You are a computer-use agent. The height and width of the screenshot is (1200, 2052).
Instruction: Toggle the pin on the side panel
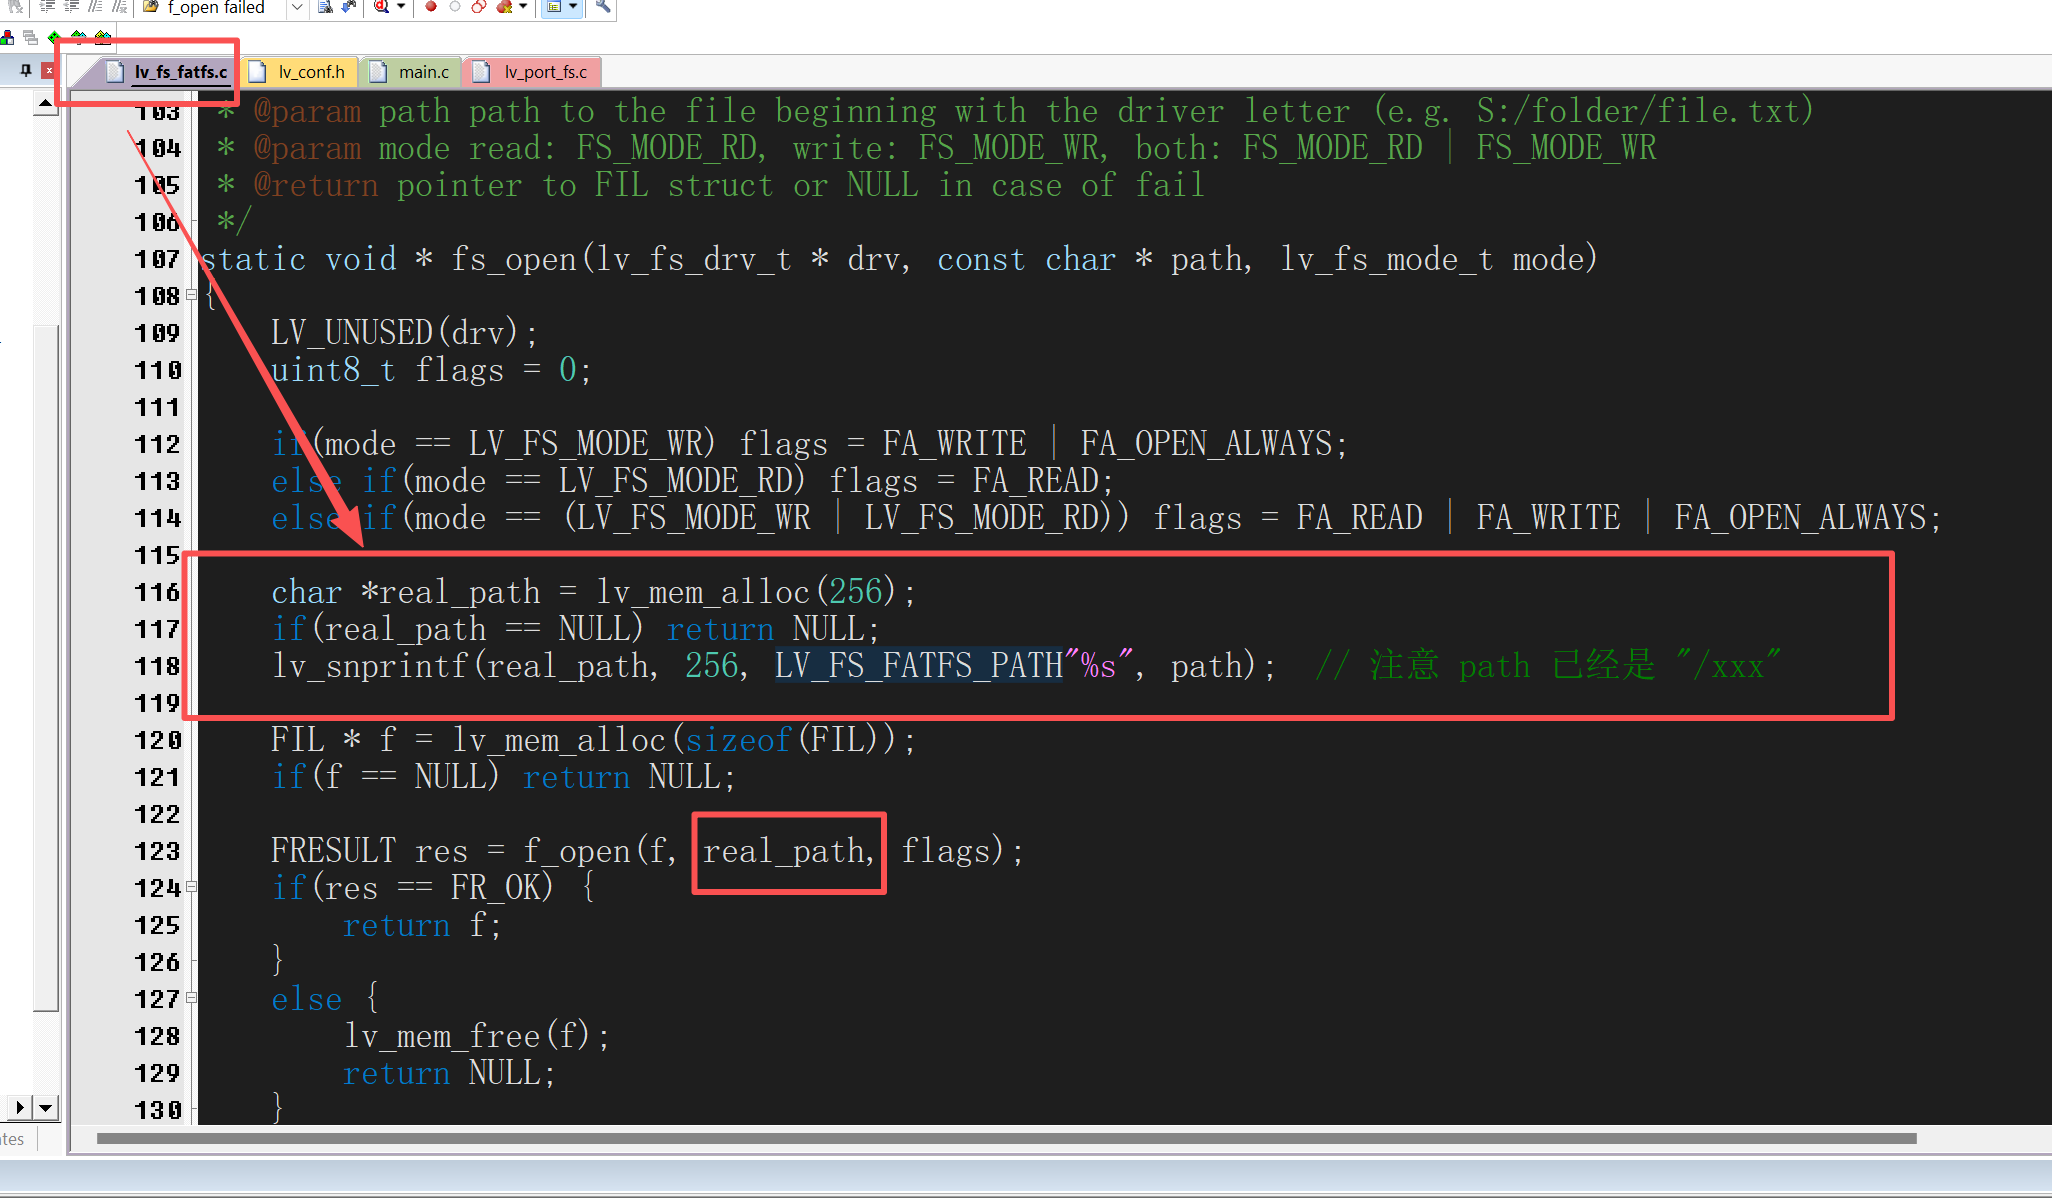[x=26, y=70]
